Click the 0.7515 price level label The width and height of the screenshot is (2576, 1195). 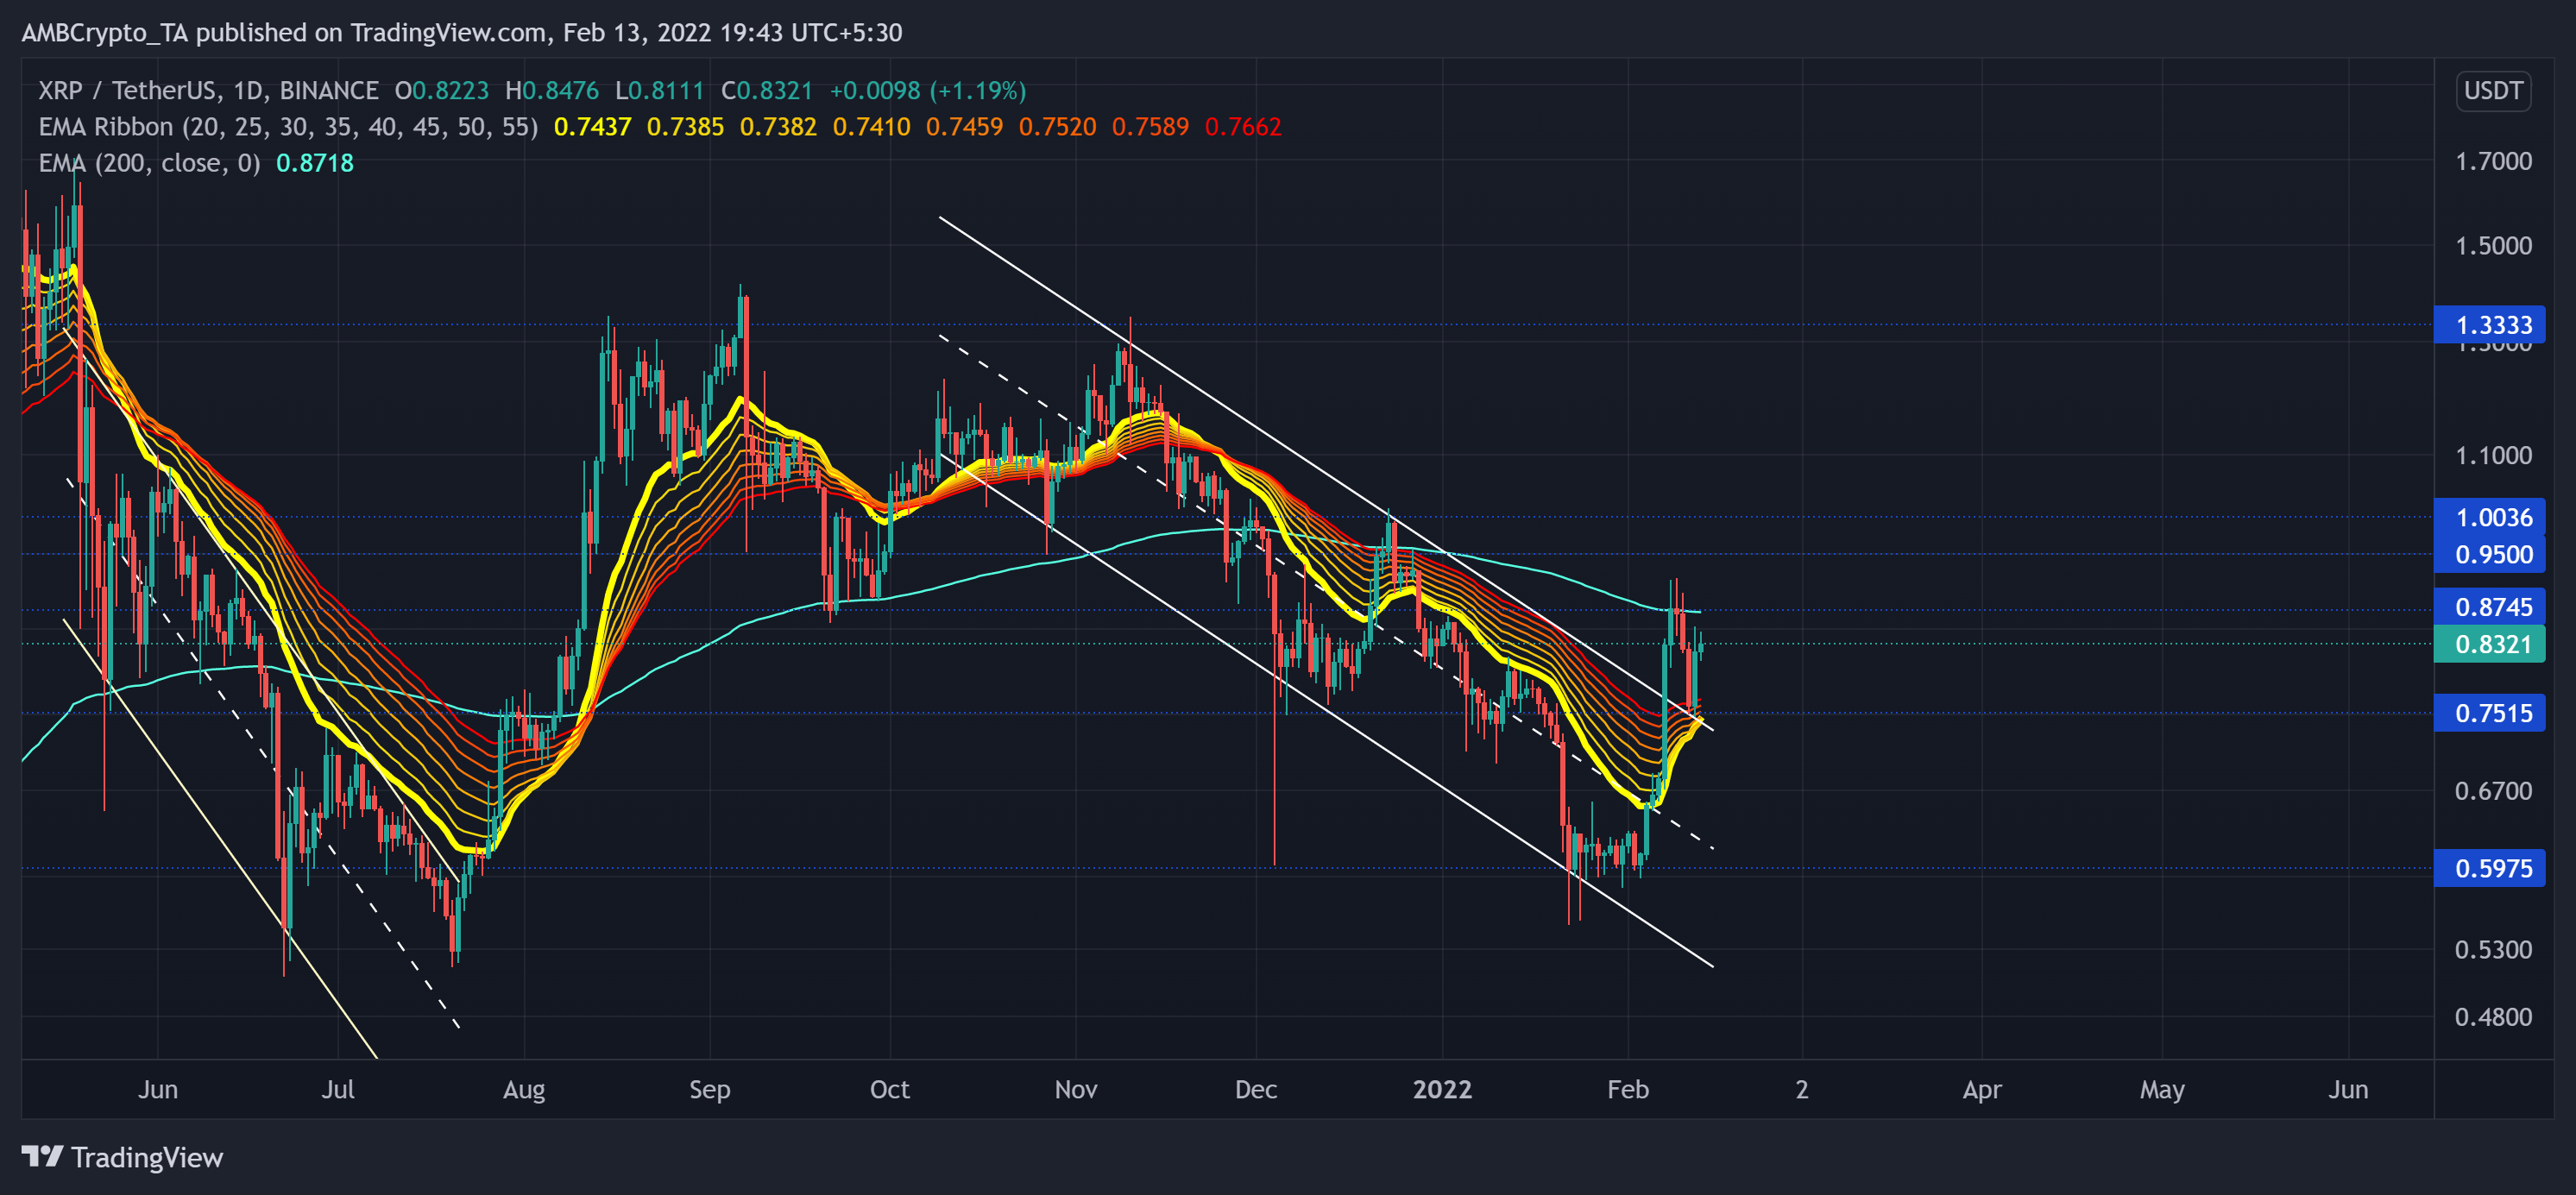click(x=2488, y=713)
